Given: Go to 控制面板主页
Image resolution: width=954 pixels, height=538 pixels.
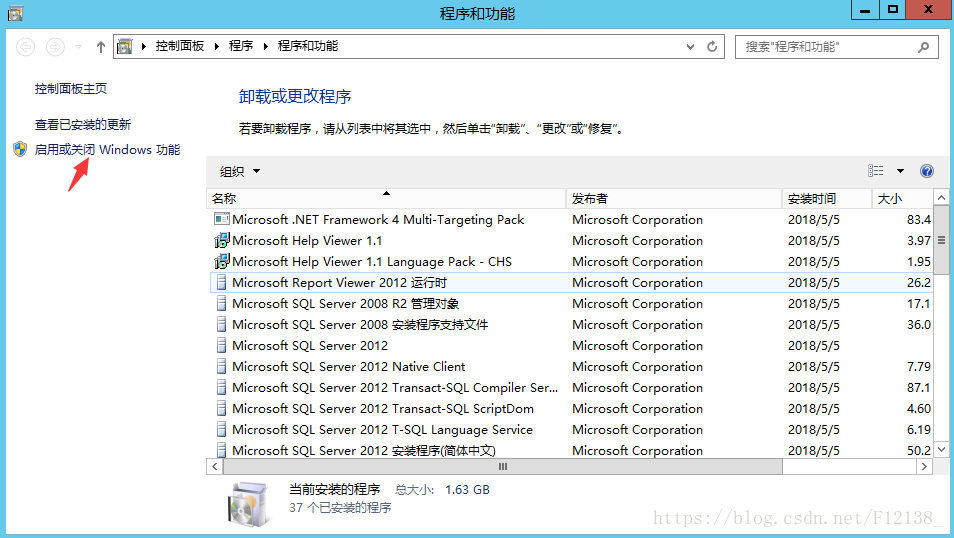Looking at the screenshot, I should click(71, 89).
